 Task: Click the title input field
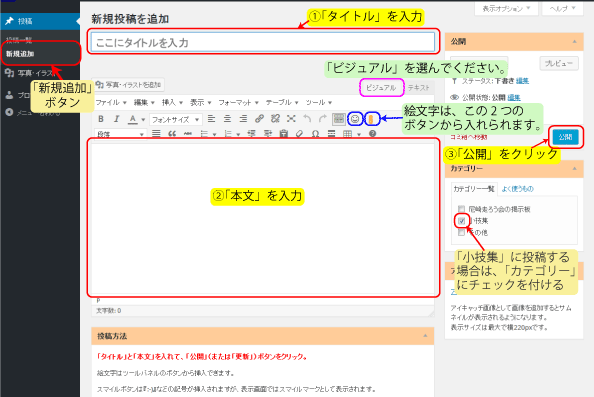coord(263,42)
